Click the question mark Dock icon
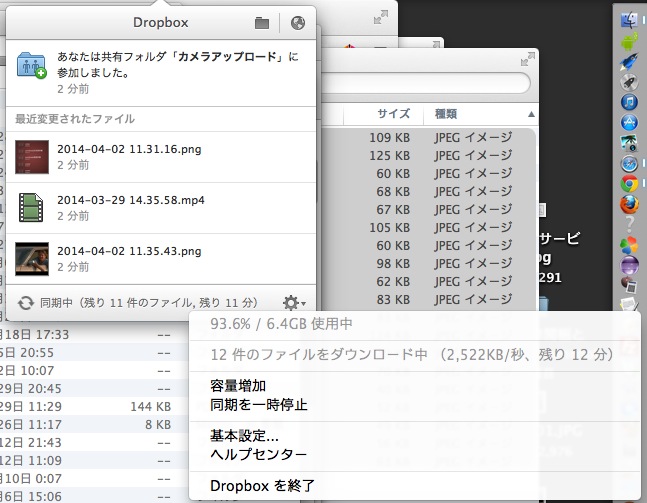The height and width of the screenshot is (503, 647). pos(629,225)
